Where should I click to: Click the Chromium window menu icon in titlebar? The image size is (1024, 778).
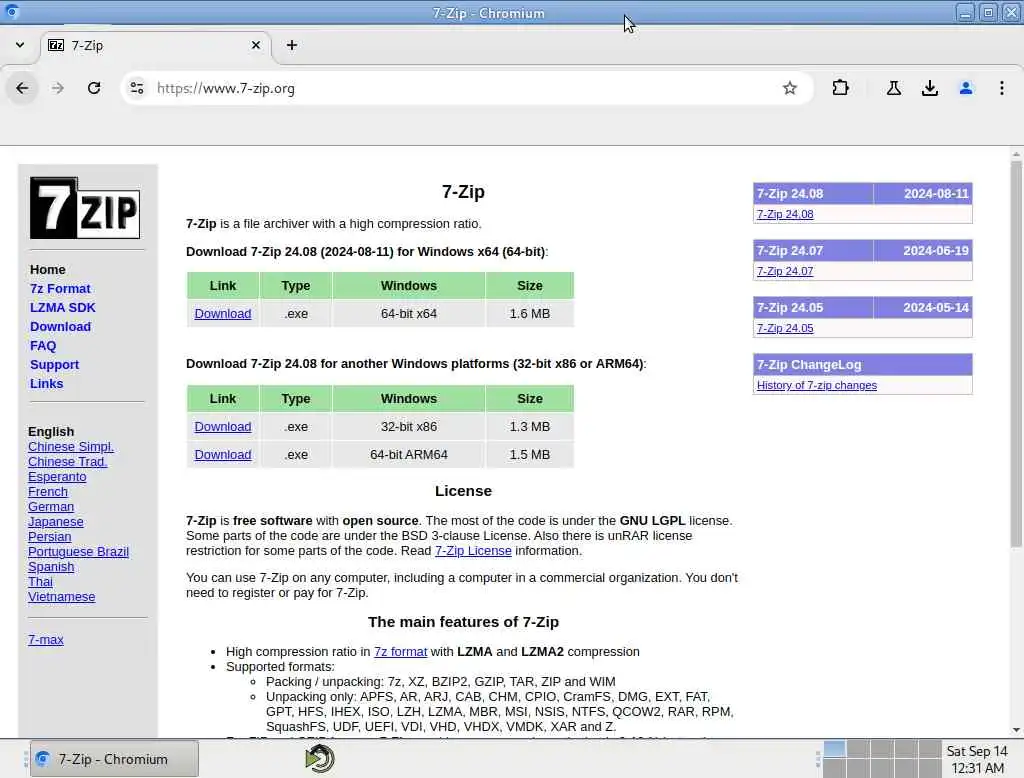click(12, 12)
